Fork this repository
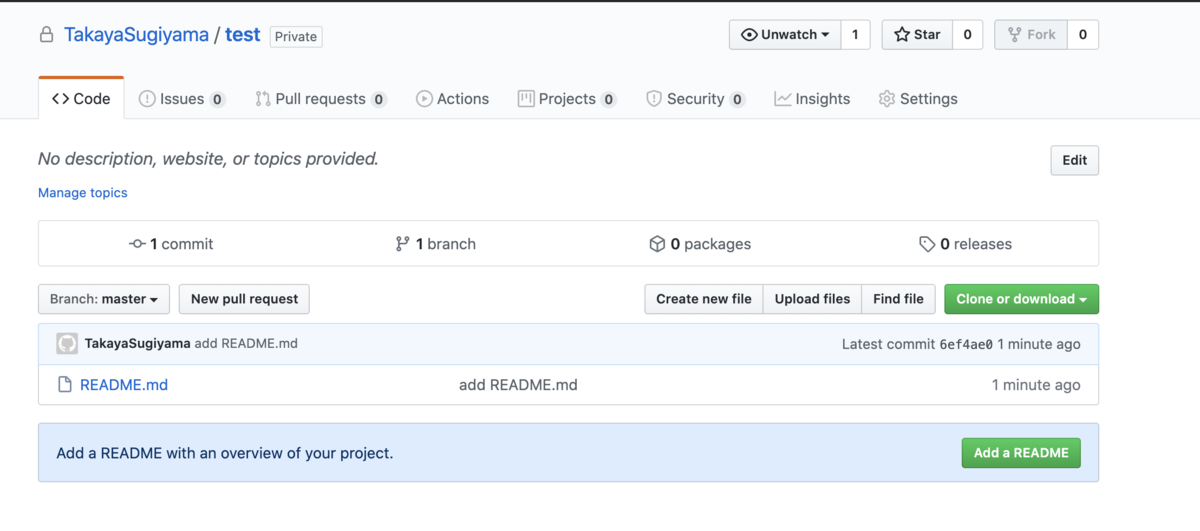This screenshot has width=1200, height=531. (1031, 34)
